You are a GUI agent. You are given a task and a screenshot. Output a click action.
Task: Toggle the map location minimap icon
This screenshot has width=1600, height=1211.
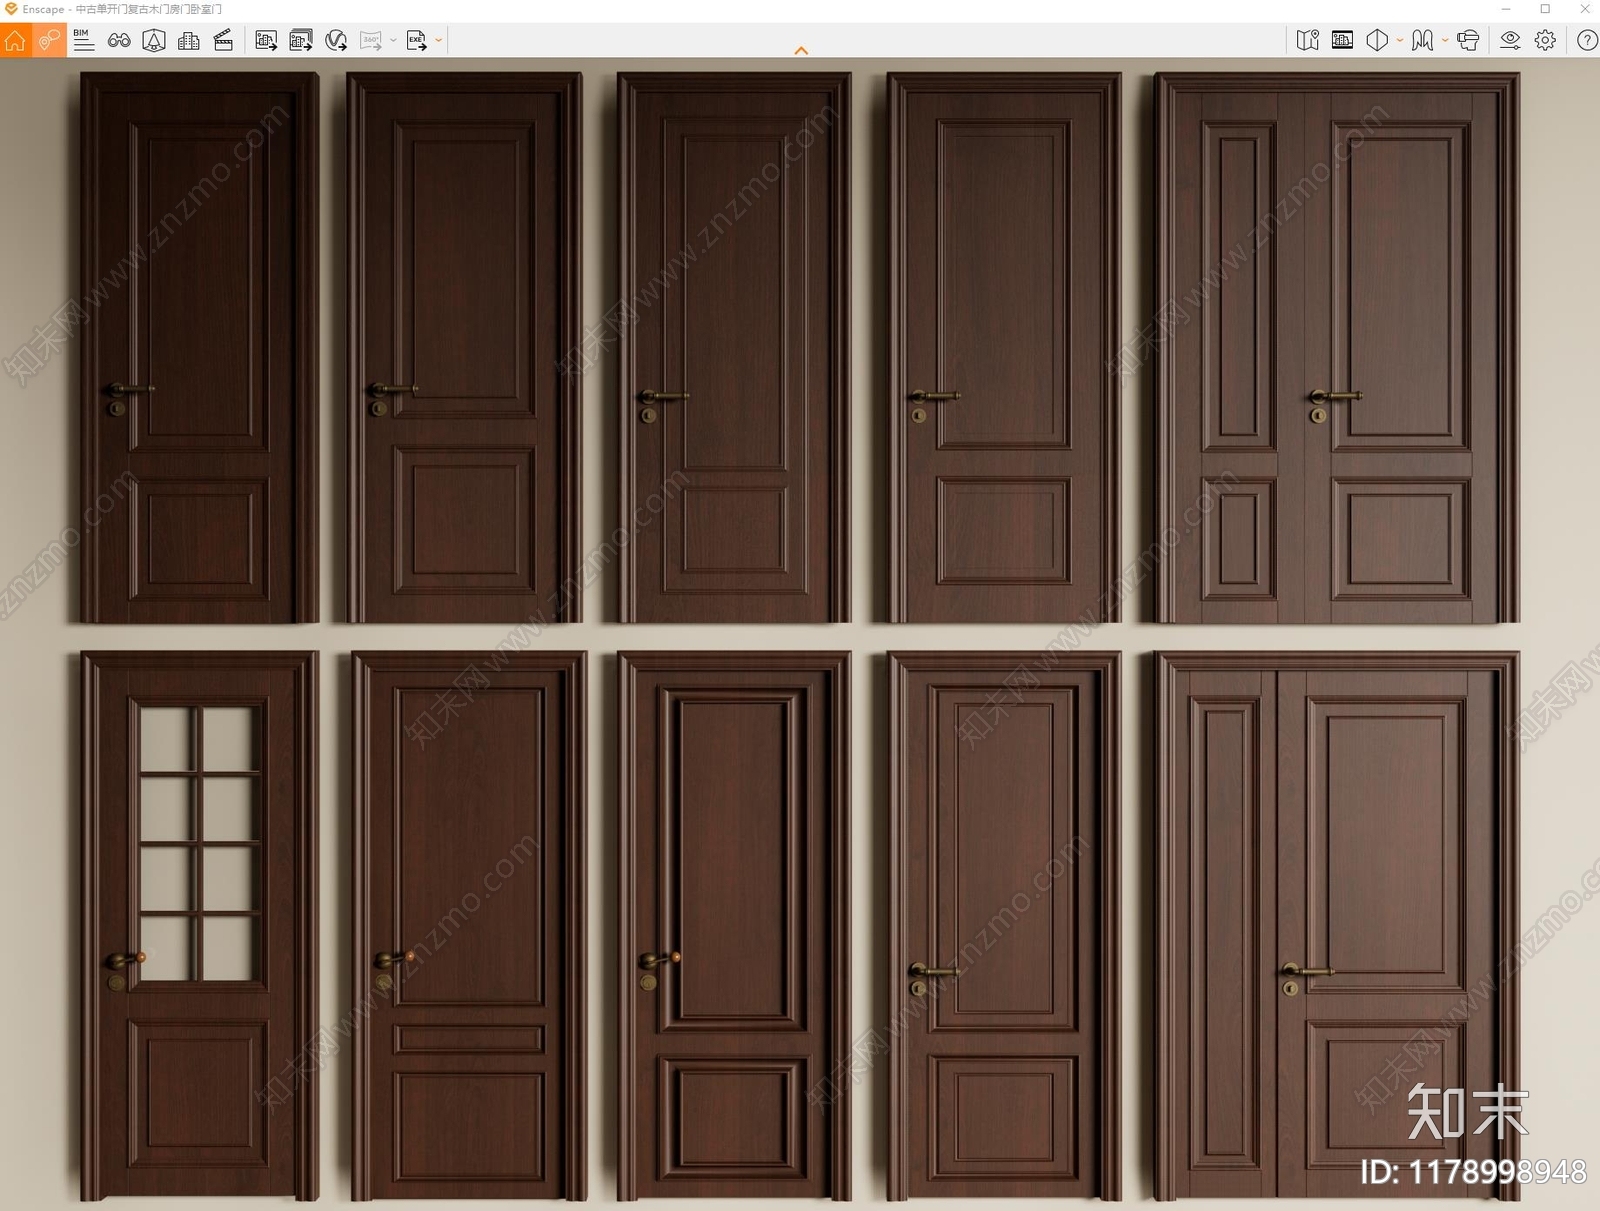coord(1307,40)
